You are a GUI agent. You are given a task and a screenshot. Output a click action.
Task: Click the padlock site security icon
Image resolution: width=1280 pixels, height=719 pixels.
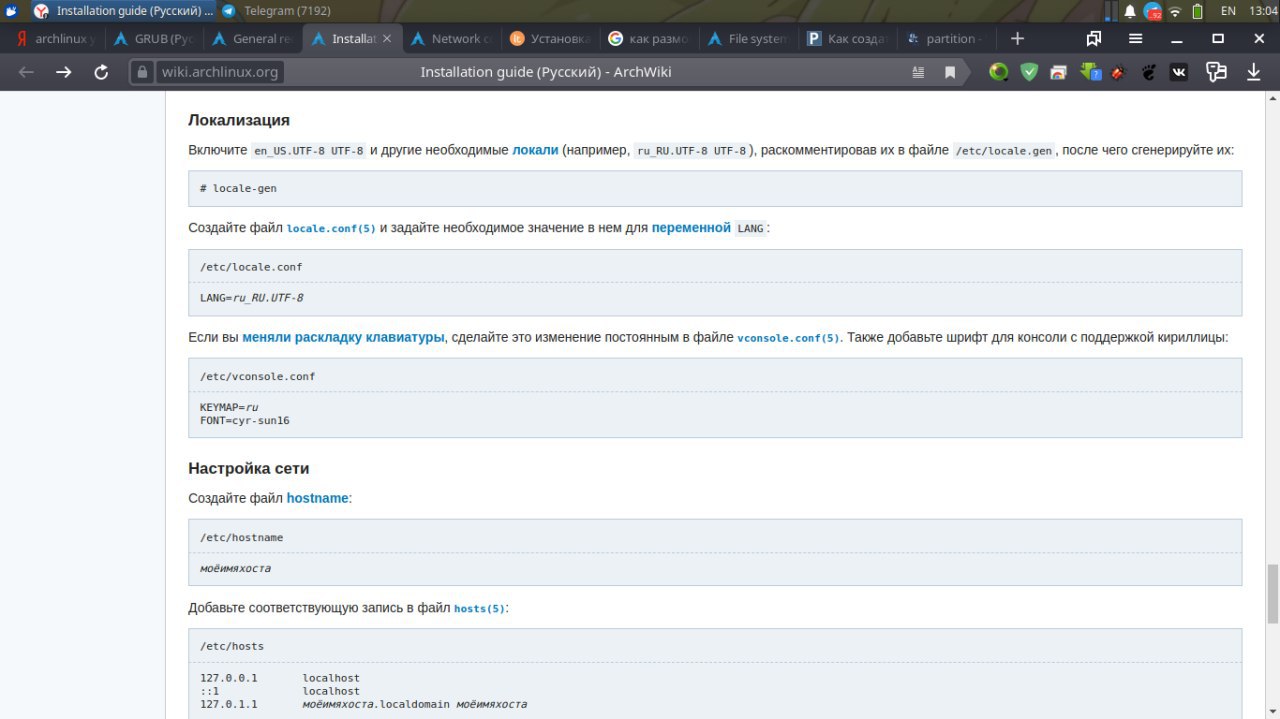pyautogui.click(x=143, y=72)
